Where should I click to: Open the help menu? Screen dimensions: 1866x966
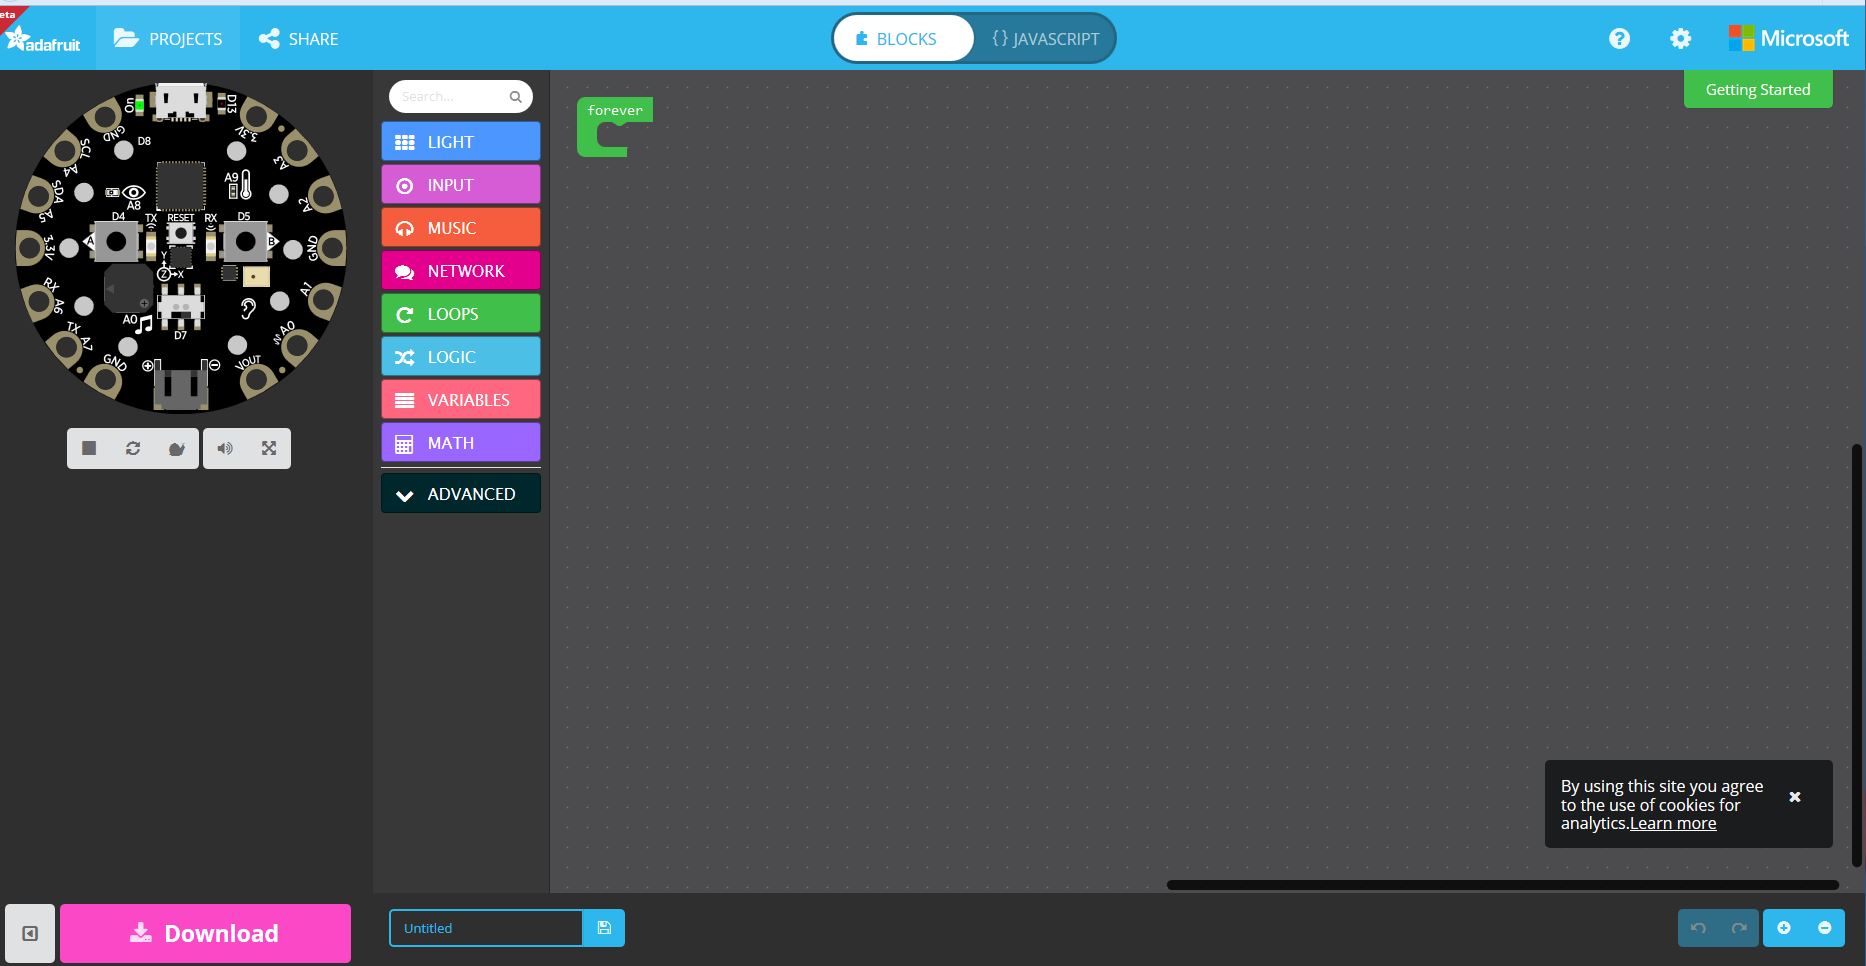[1620, 38]
